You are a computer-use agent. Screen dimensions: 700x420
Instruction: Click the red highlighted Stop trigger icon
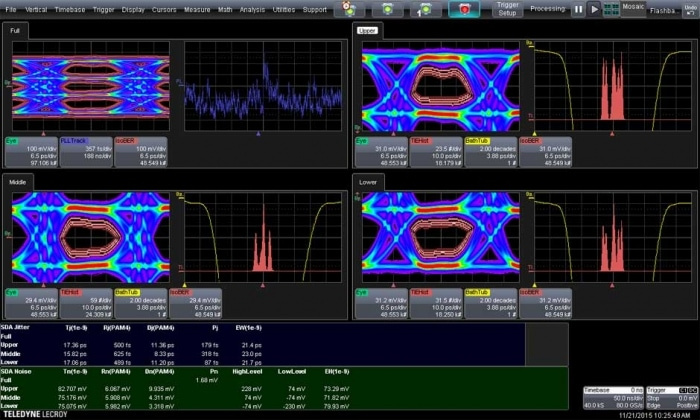point(463,9)
